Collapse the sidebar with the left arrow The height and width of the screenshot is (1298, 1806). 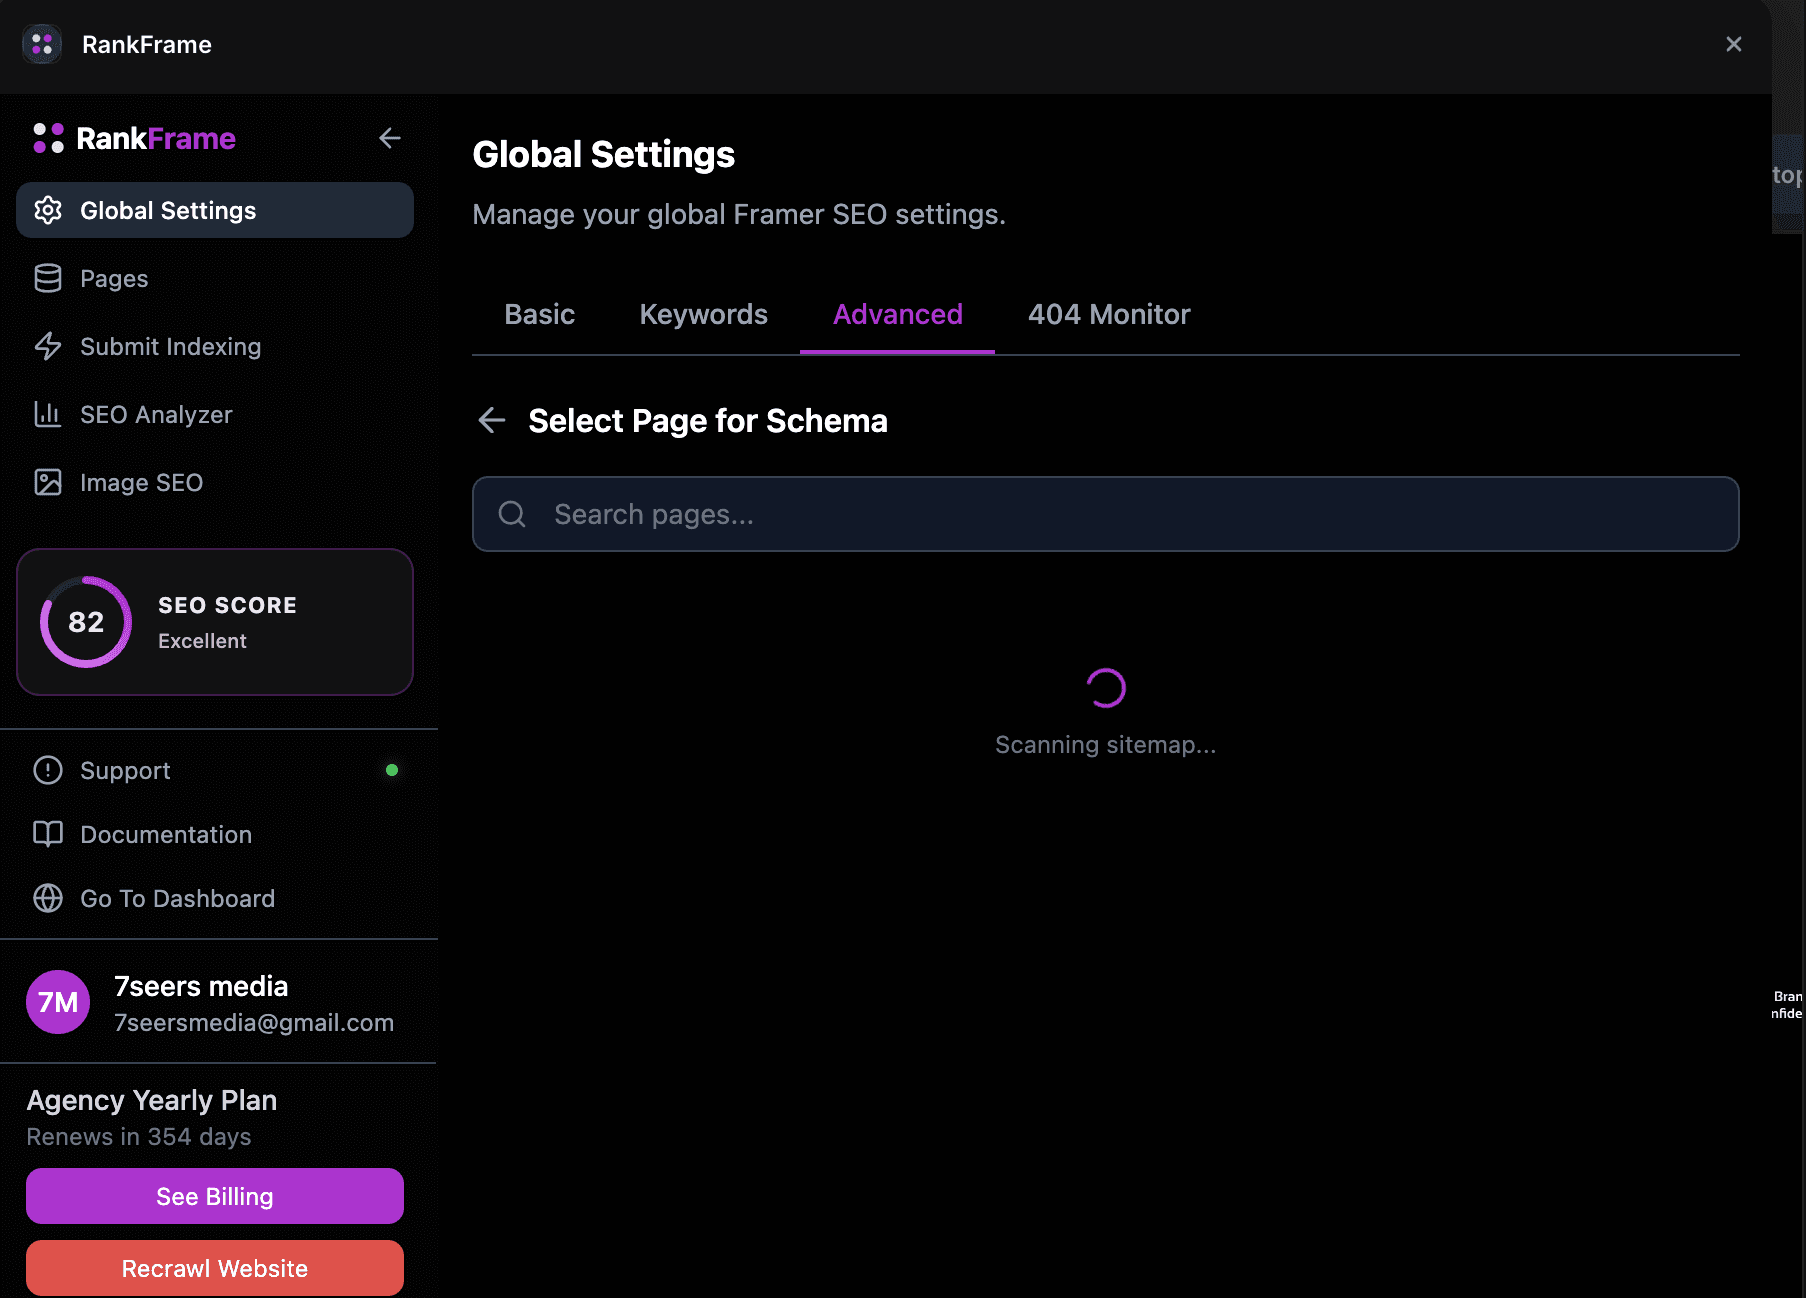click(390, 138)
